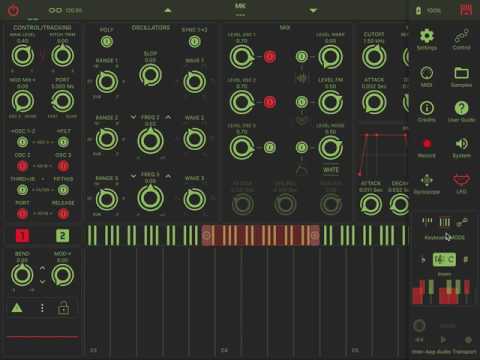Toggle the red OSC 3 switch in Control/Tracking
Screen dimensions: 480x360
[63, 166]
